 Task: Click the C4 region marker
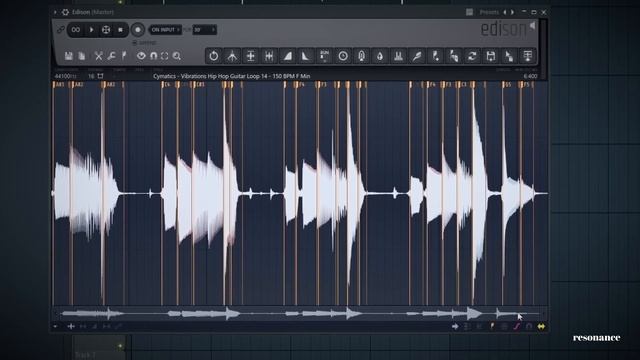(166, 85)
